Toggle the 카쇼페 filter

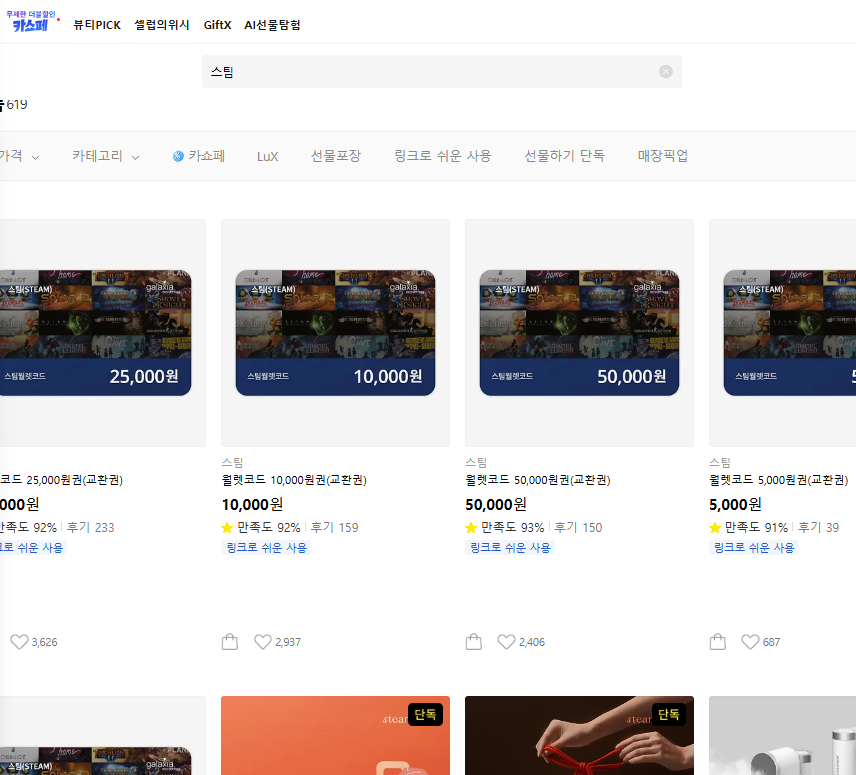click(x=199, y=156)
